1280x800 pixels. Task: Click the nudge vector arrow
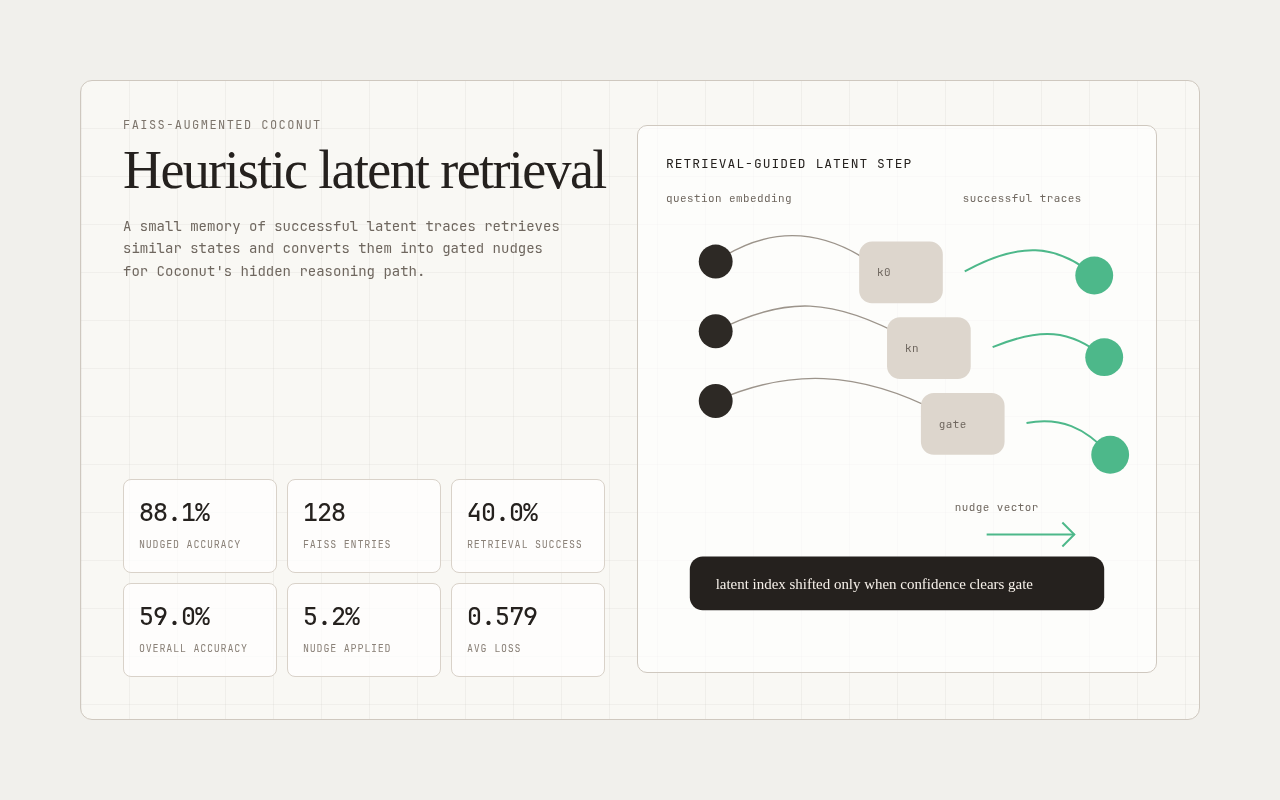click(1031, 535)
